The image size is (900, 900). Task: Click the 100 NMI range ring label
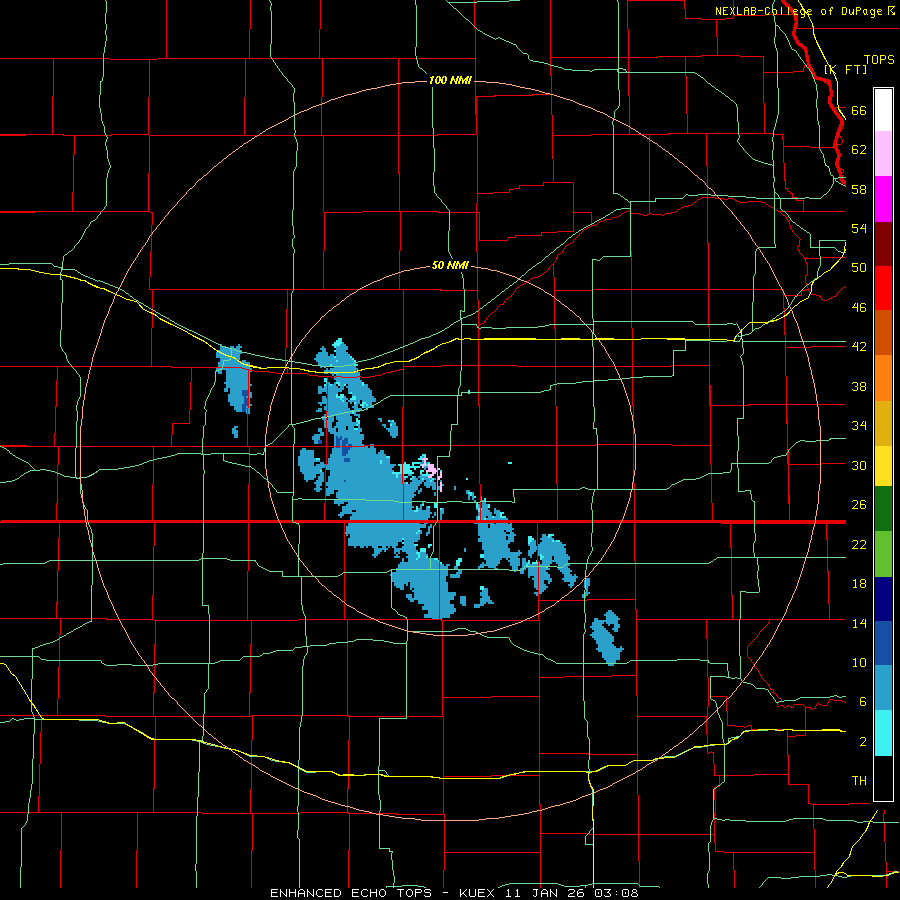(450, 80)
